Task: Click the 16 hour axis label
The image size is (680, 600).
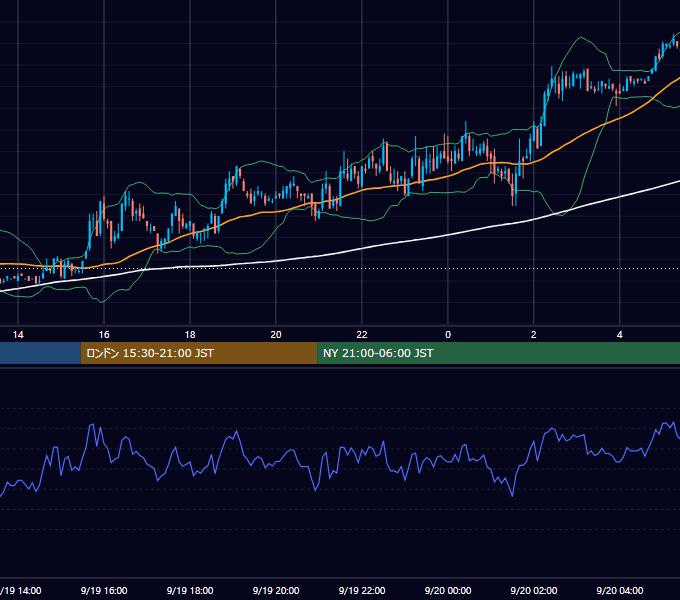Action: coord(104,335)
